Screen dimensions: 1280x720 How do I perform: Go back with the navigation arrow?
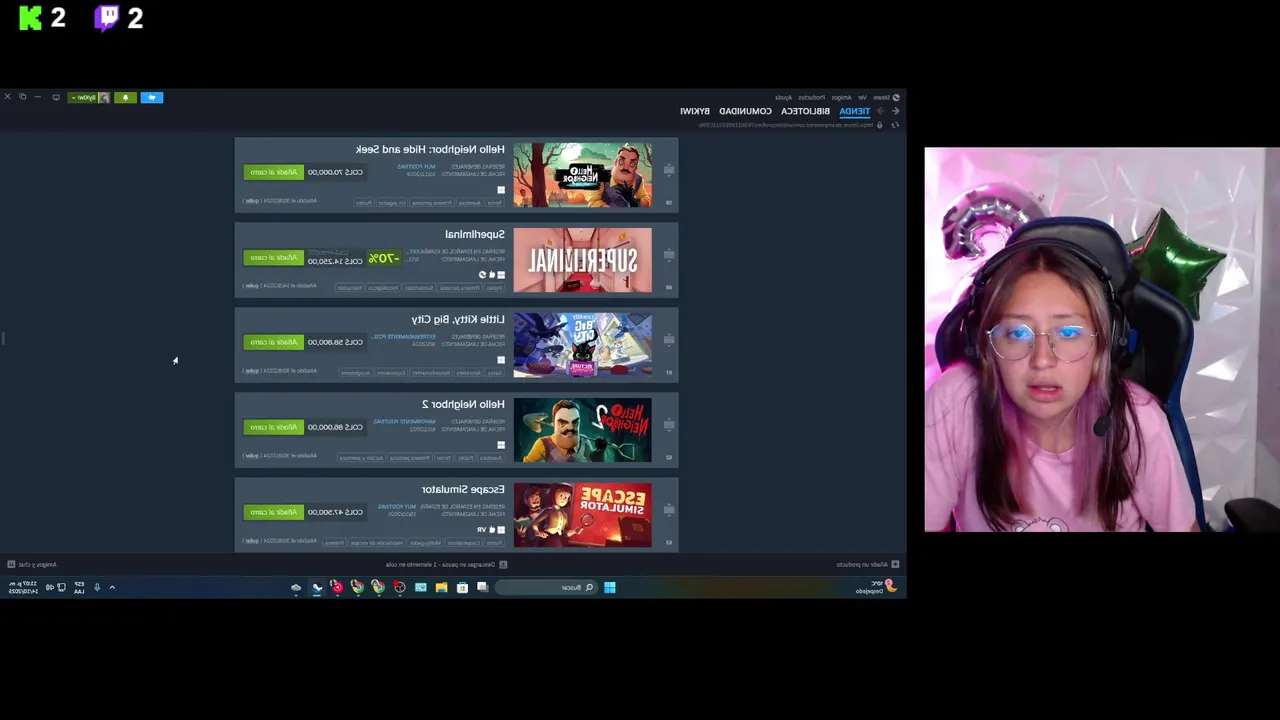tap(895, 111)
